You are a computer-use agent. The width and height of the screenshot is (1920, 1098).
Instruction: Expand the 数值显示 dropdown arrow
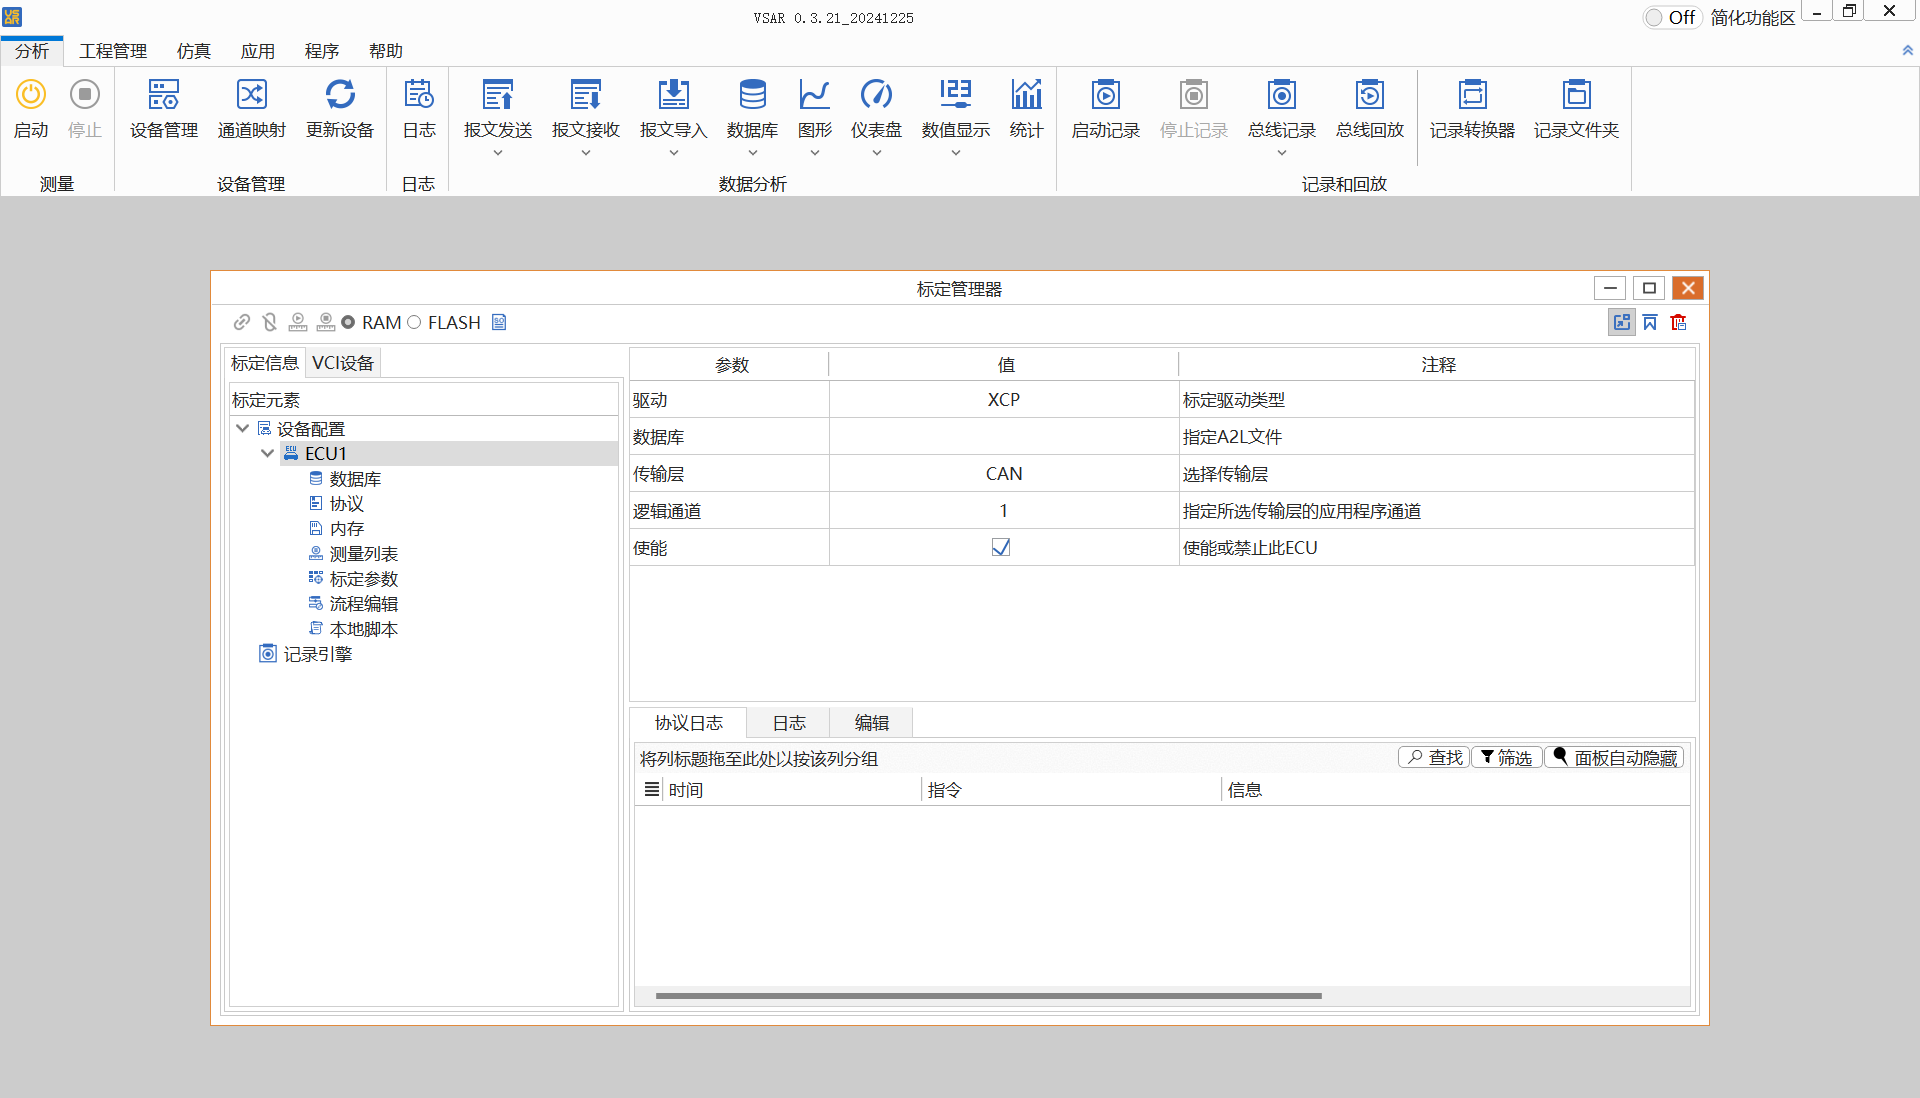coord(956,153)
